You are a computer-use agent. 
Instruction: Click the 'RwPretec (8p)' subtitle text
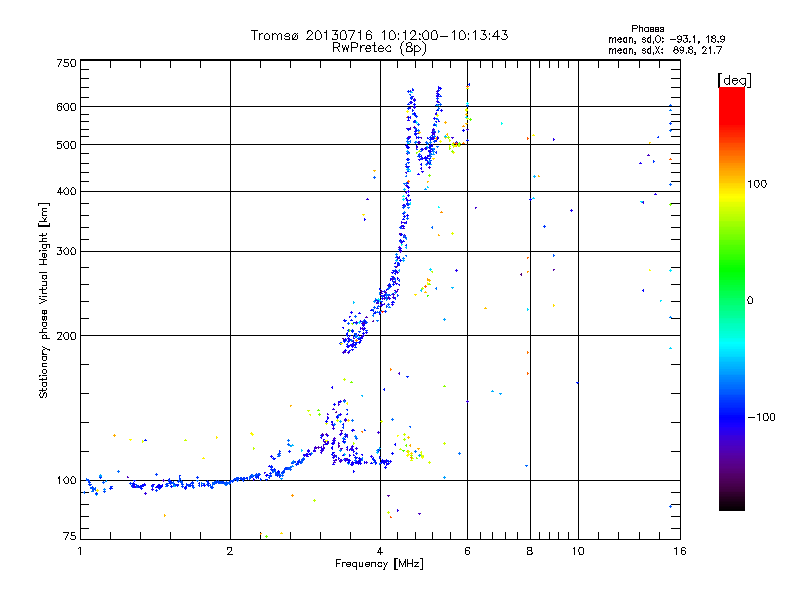(379, 48)
